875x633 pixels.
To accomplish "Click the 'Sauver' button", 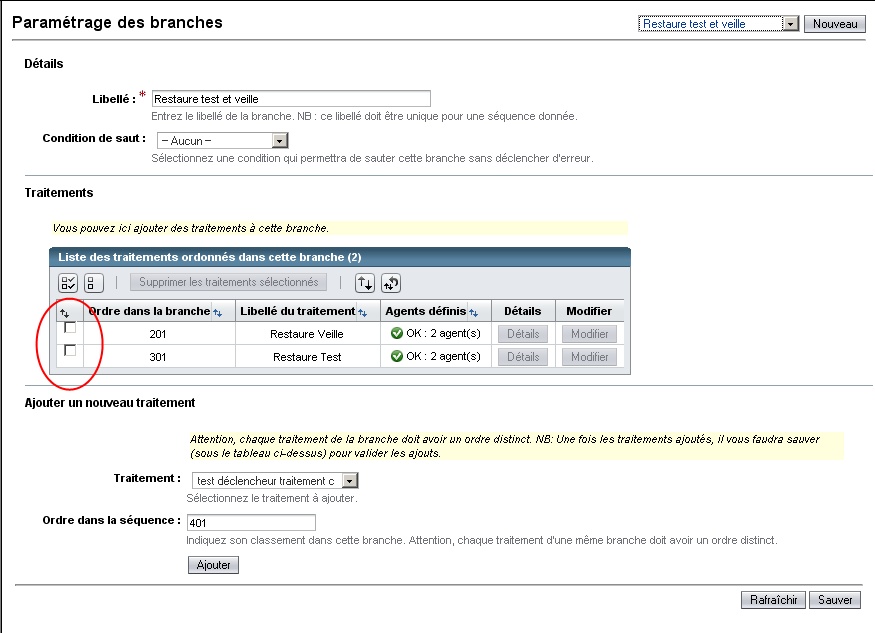I will pos(835,600).
